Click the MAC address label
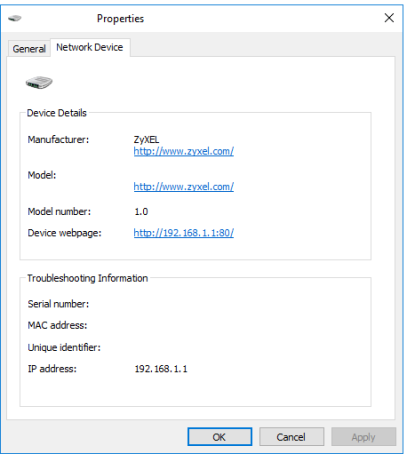The width and height of the screenshot is (407, 454). pyautogui.click(x=57, y=325)
